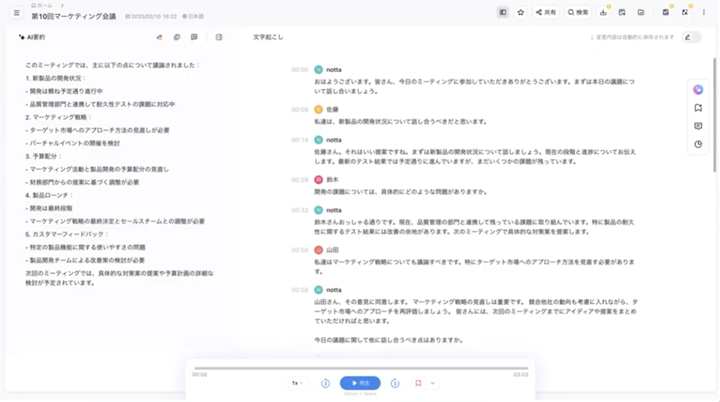Click the speaker name 山田
The image size is (720, 402).
click(332, 250)
